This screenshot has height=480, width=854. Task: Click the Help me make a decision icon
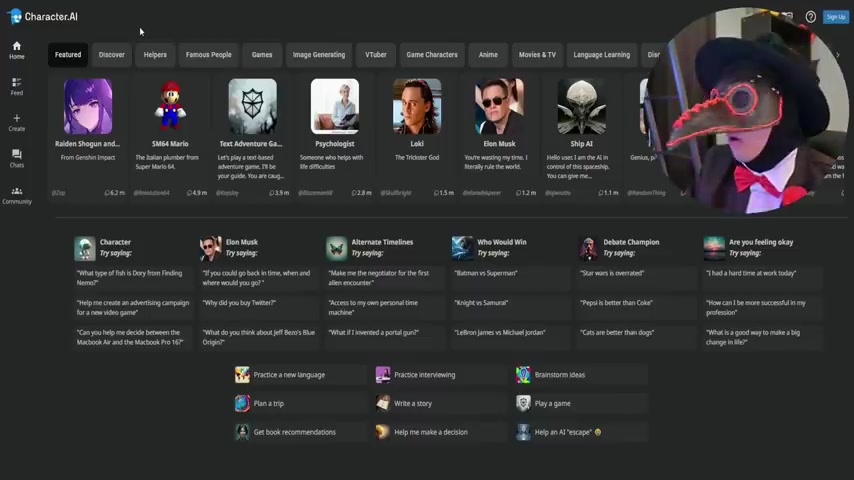click(383, 432)
